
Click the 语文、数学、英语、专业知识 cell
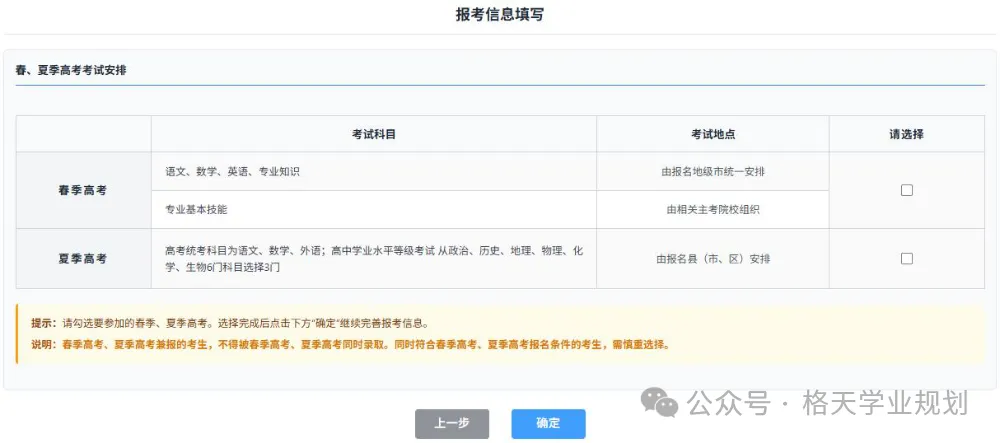(374, 171)
